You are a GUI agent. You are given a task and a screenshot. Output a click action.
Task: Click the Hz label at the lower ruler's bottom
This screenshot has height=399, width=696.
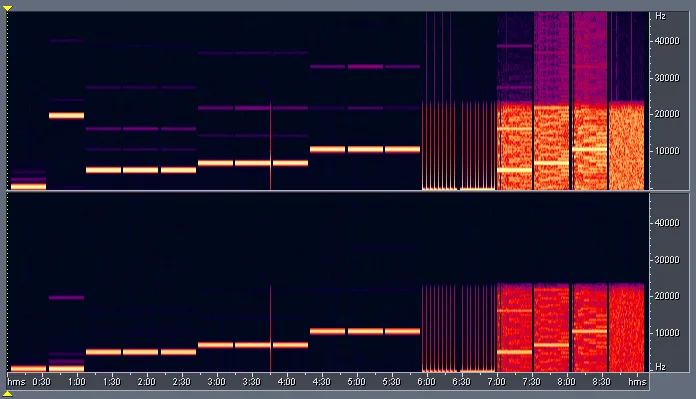point(660,367)
